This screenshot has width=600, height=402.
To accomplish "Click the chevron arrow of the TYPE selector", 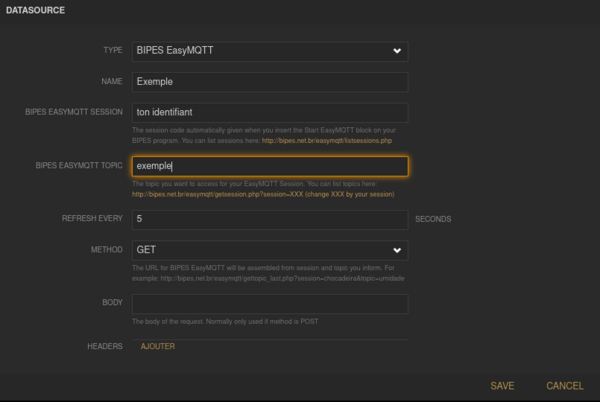I will pyautogui.click(x=397, y=51).
